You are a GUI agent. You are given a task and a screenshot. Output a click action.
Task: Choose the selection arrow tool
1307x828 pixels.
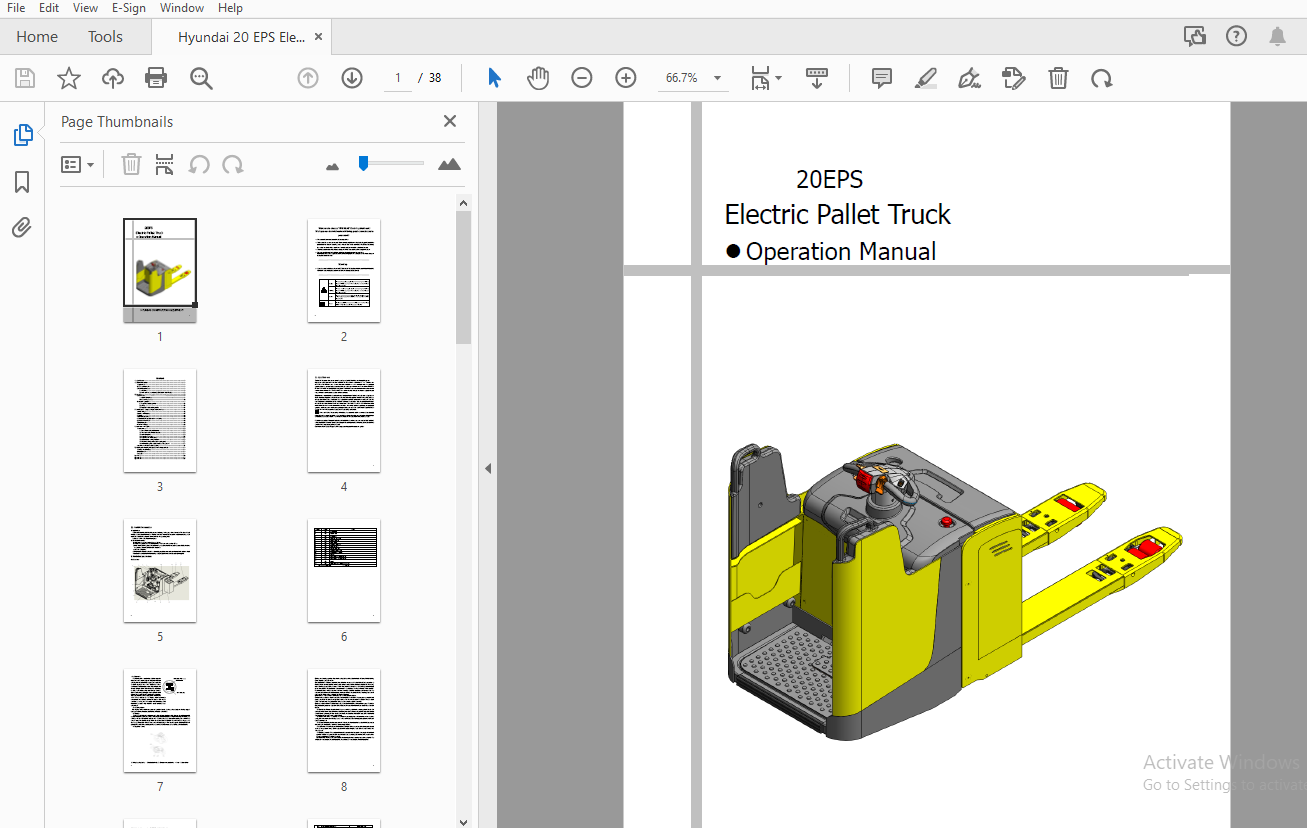click(x=494, y=78)
